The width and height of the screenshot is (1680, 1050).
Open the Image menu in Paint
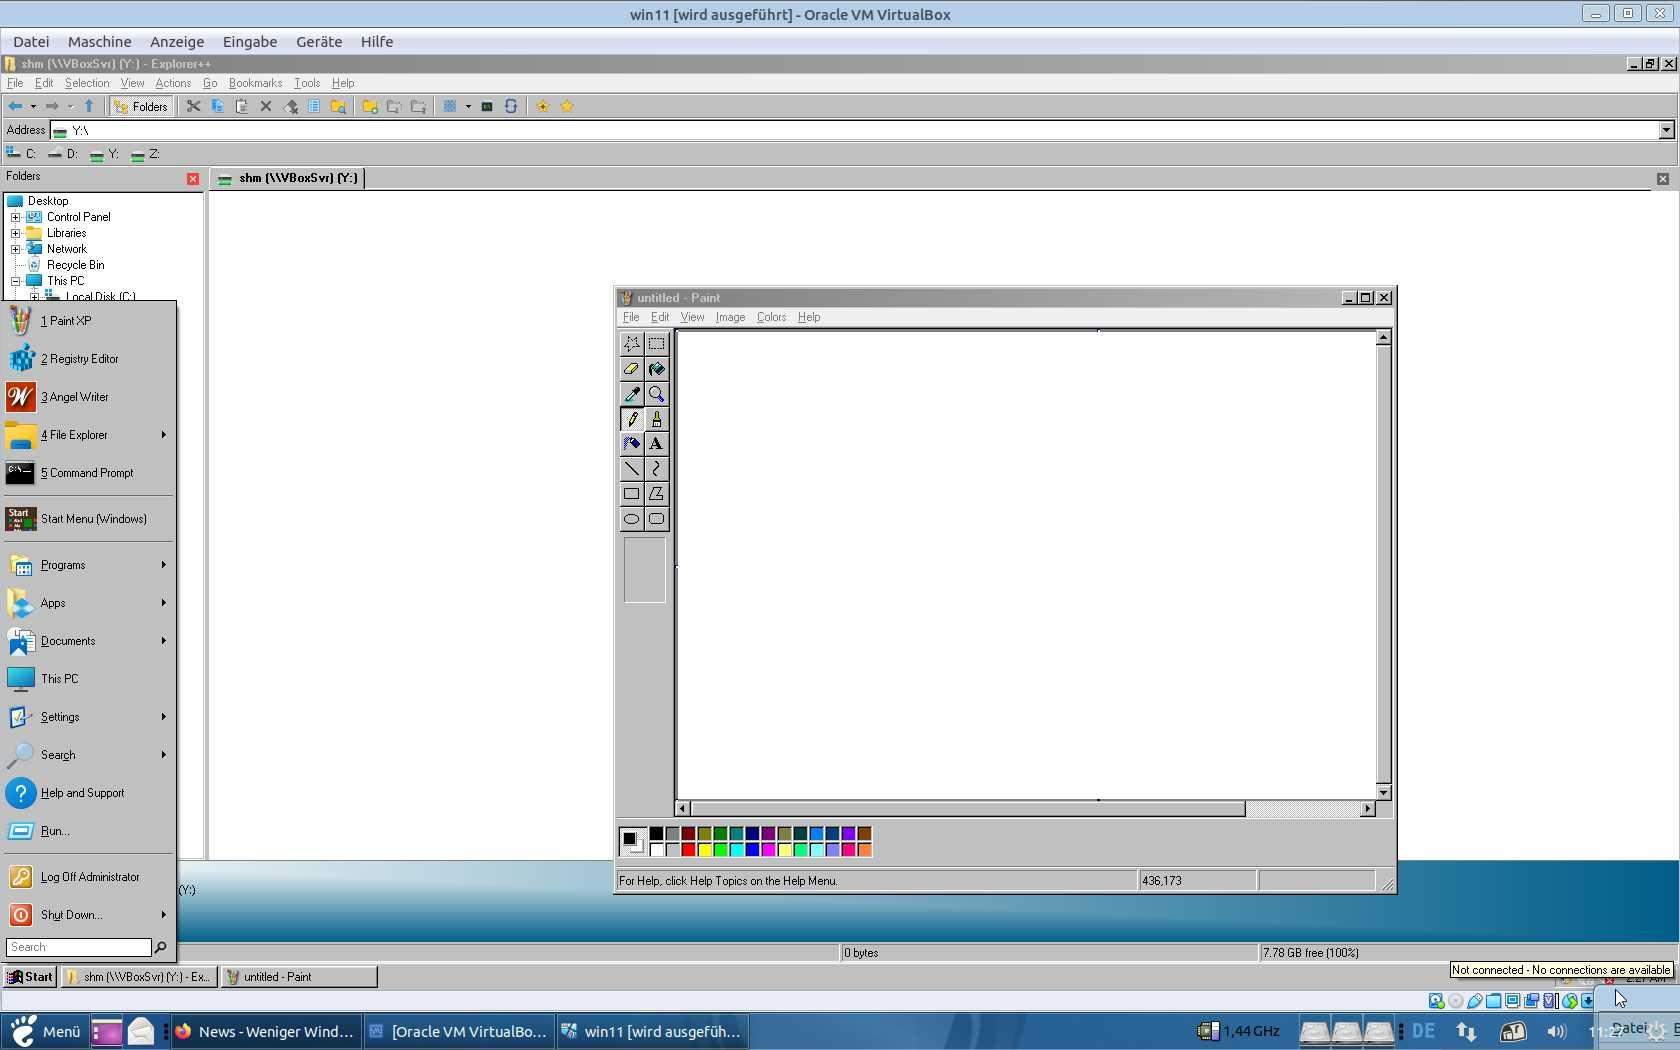729,317
